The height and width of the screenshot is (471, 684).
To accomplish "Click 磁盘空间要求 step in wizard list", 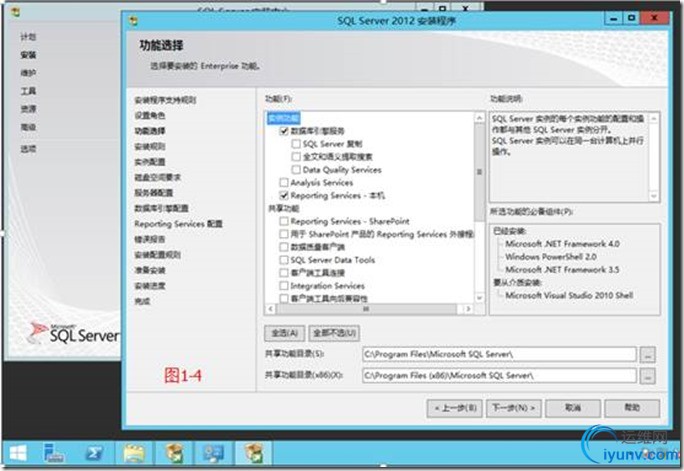I will pos(157,177).
